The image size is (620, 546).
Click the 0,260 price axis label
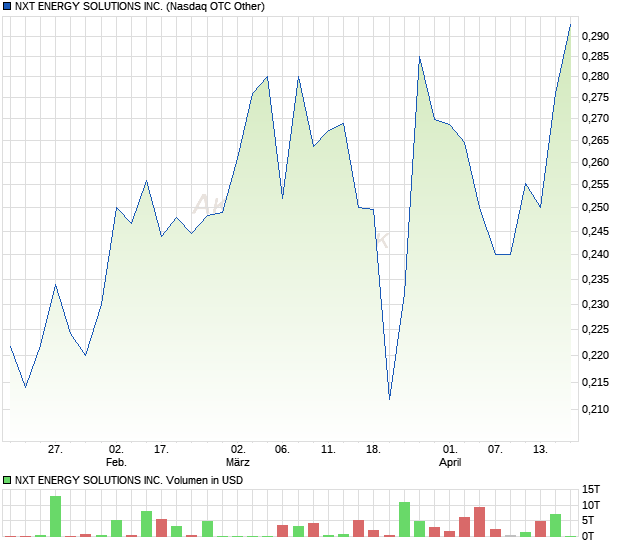(595, 162)
